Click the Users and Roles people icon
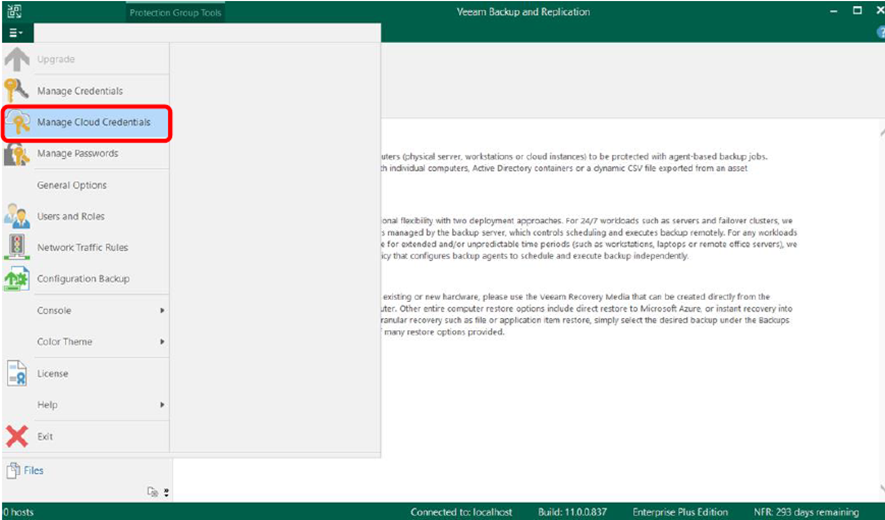 click(17, 216)
